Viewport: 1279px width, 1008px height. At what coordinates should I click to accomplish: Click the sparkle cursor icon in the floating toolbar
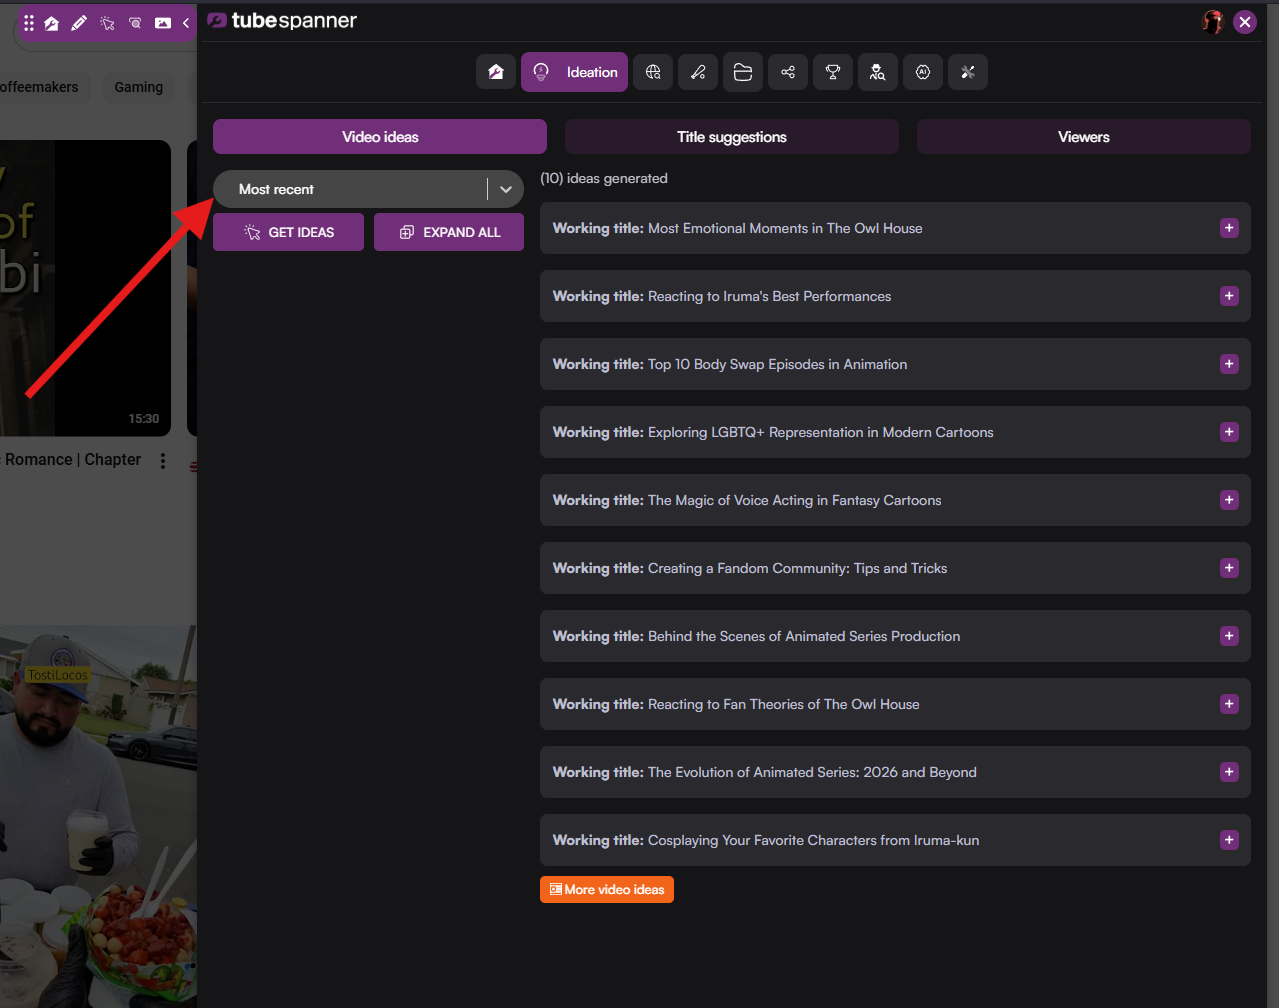[x=107, y=23]
